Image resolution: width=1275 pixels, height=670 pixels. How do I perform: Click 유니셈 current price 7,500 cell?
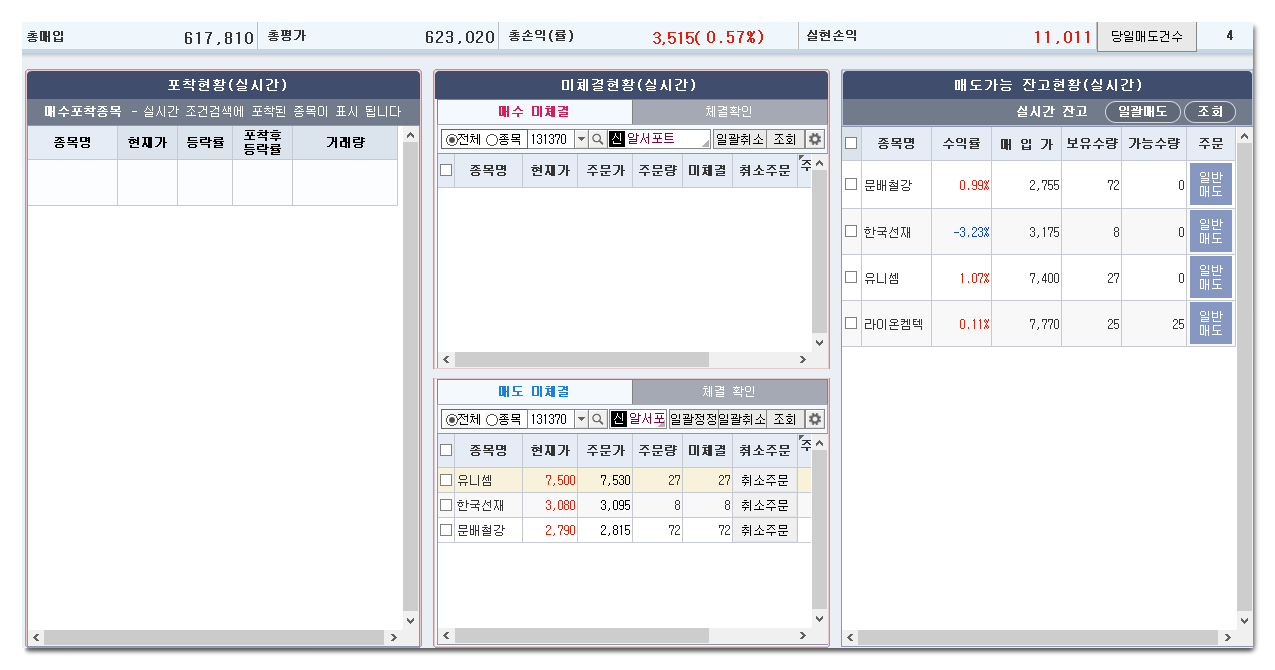tap(550, 480)
